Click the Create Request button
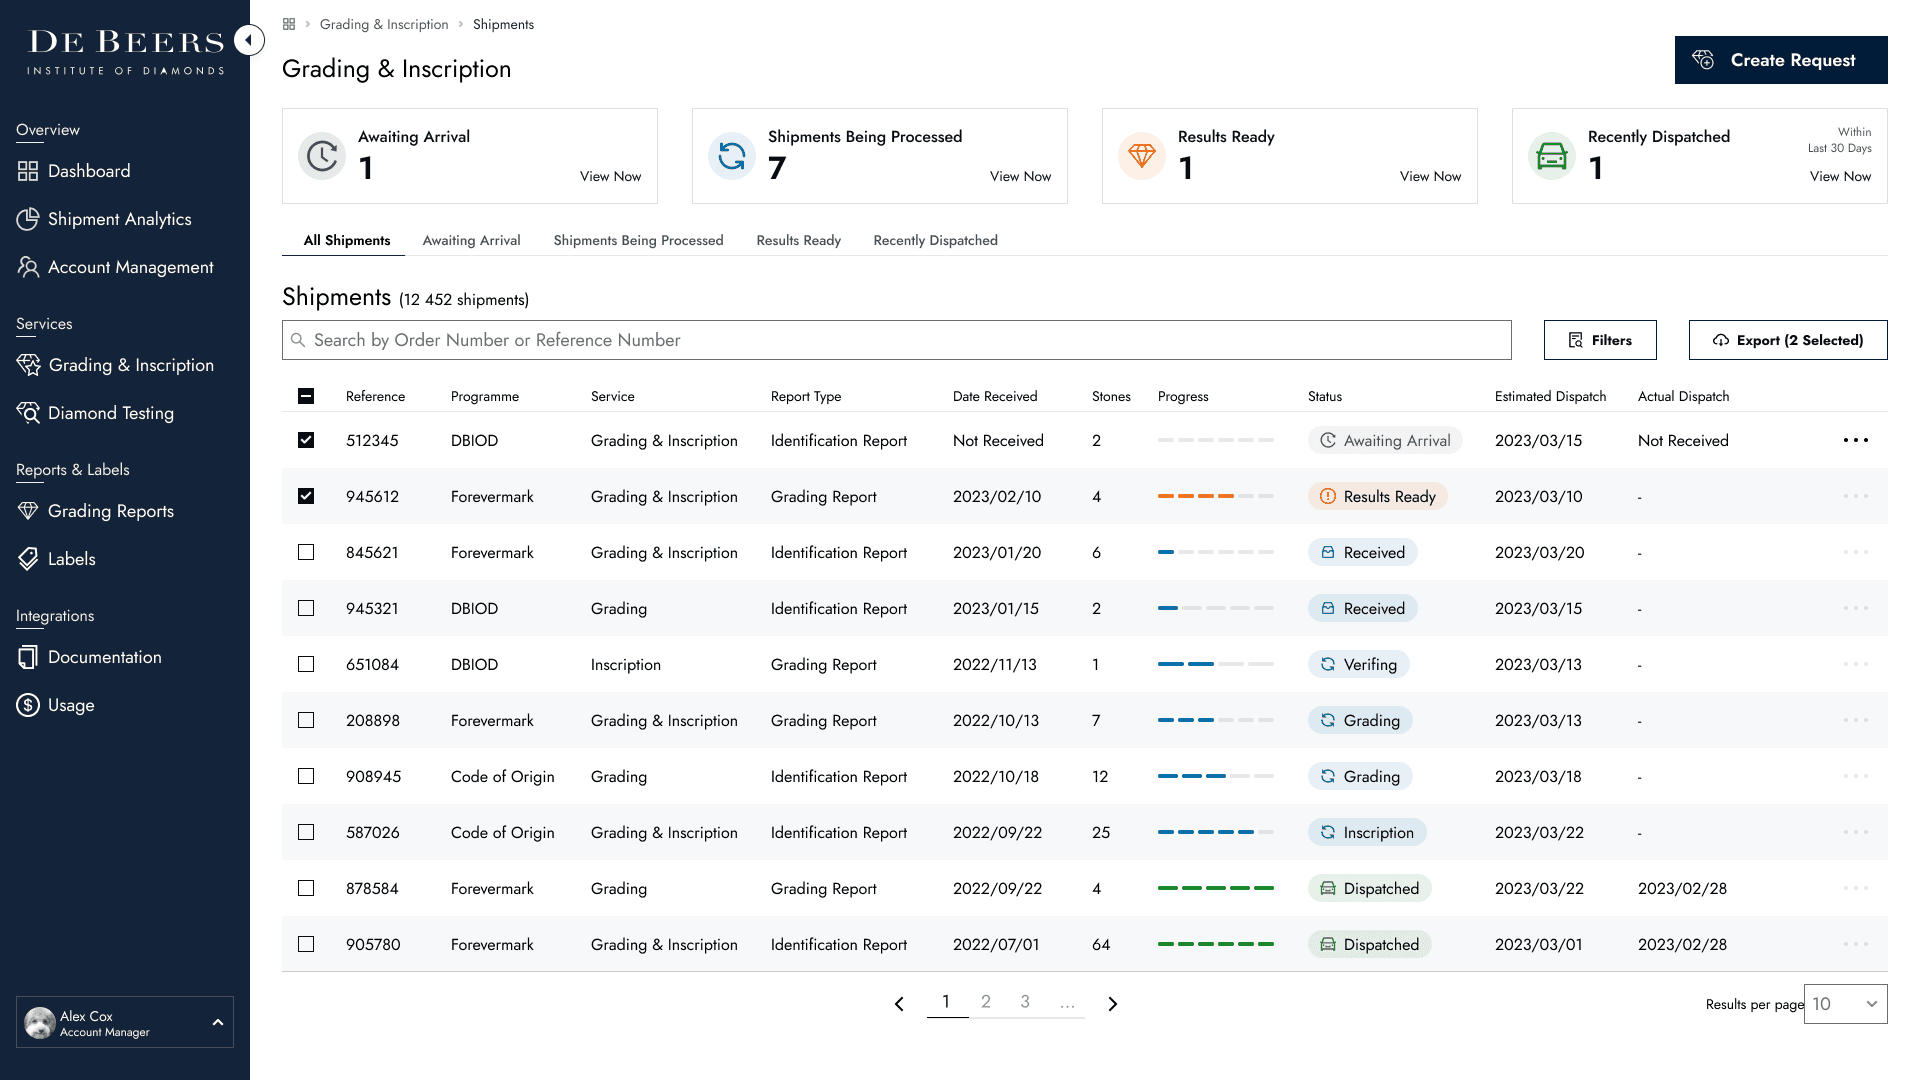The image size is (1920, 1080). [1780, 60]
